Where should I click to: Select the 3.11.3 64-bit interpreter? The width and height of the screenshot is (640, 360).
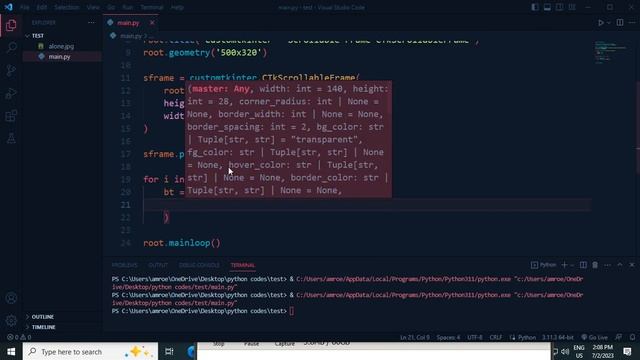click(x=558, y=337)
